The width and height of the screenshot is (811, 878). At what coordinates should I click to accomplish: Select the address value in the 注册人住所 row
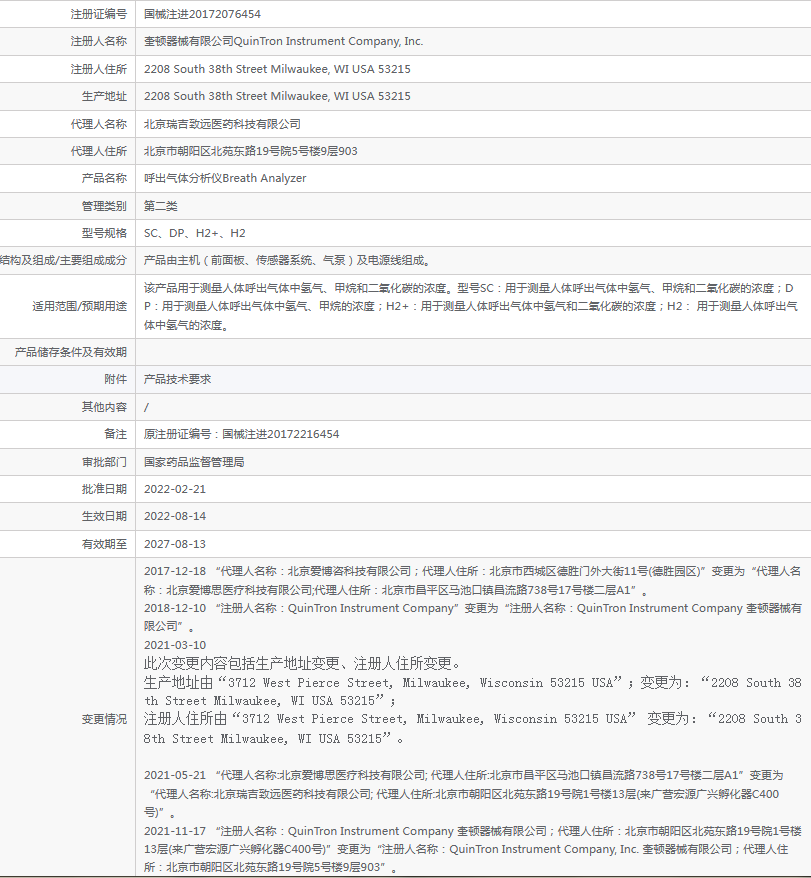point(277,69)
